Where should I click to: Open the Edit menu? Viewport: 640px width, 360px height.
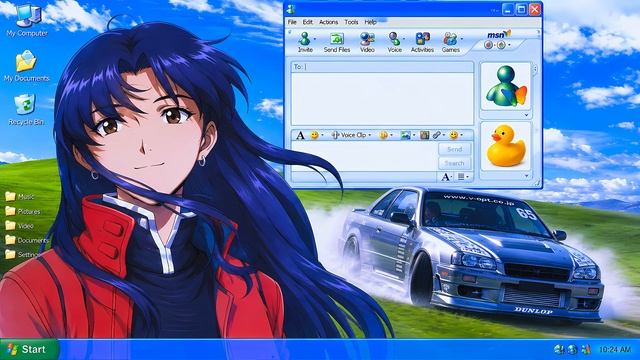(308, 22)
